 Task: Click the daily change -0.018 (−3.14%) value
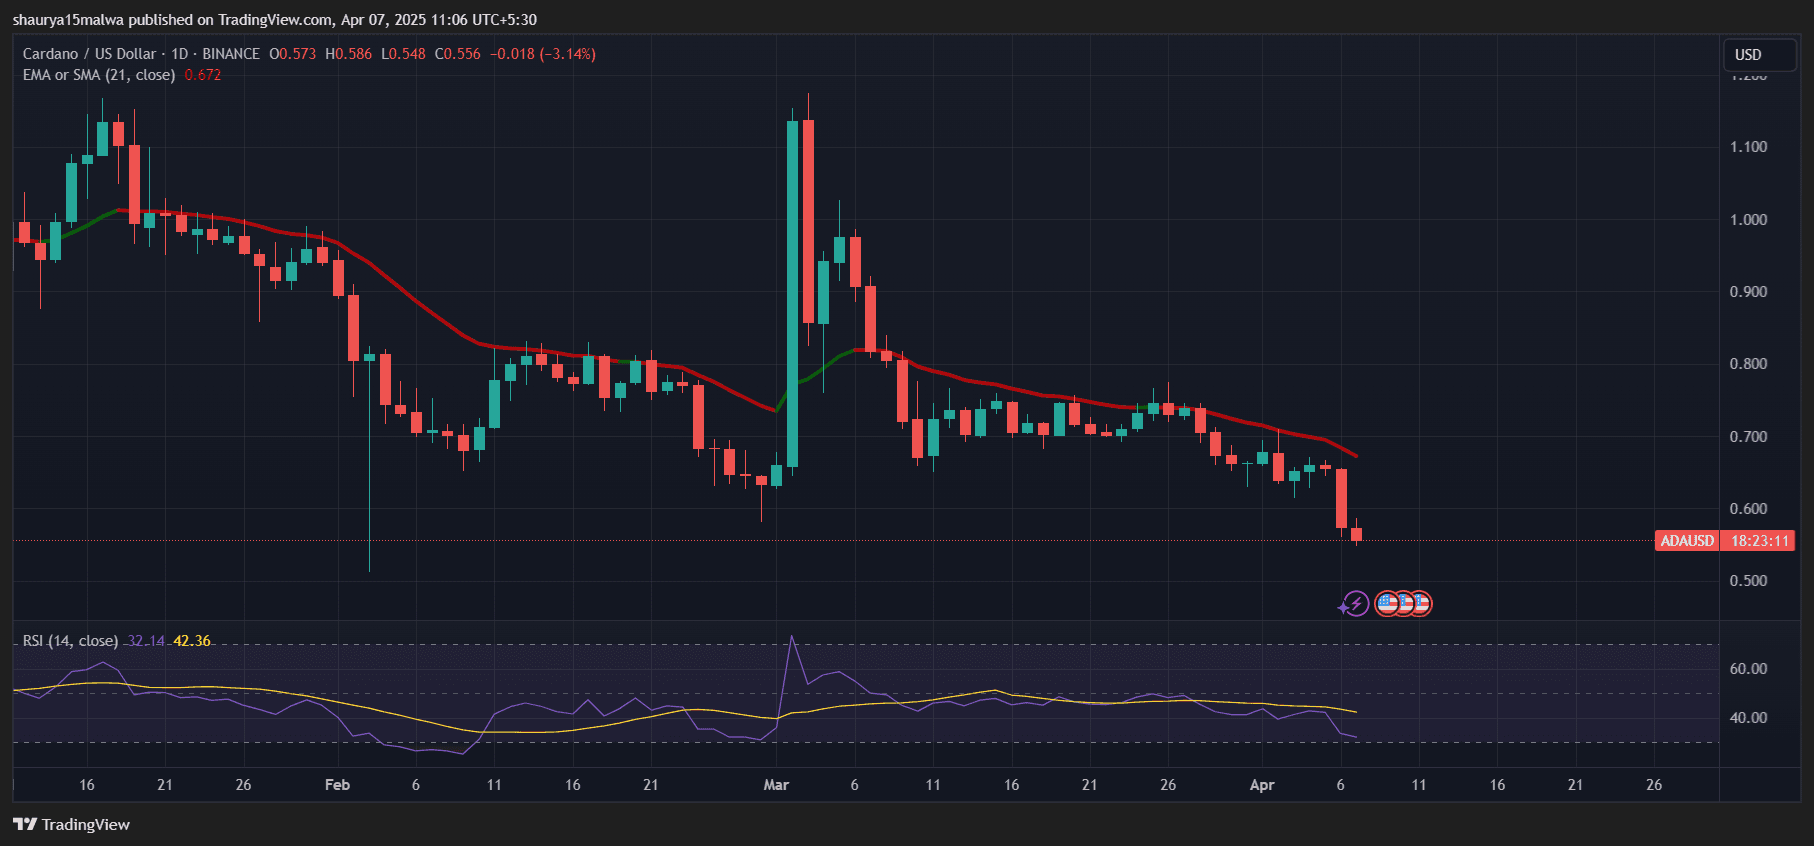tap(543, 54)
